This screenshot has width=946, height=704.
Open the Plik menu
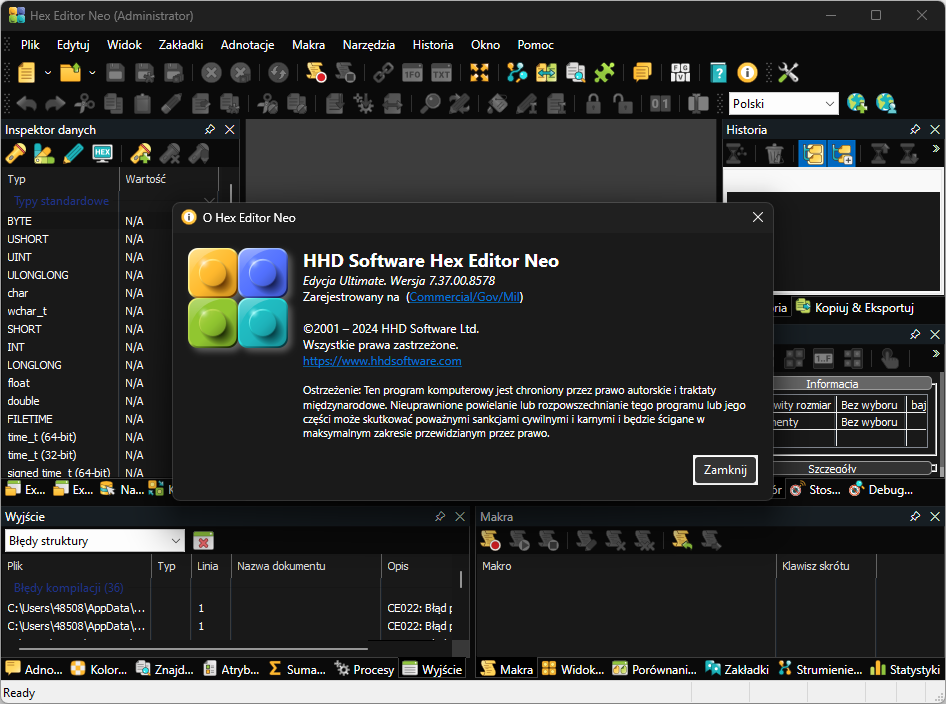(30, 45)
